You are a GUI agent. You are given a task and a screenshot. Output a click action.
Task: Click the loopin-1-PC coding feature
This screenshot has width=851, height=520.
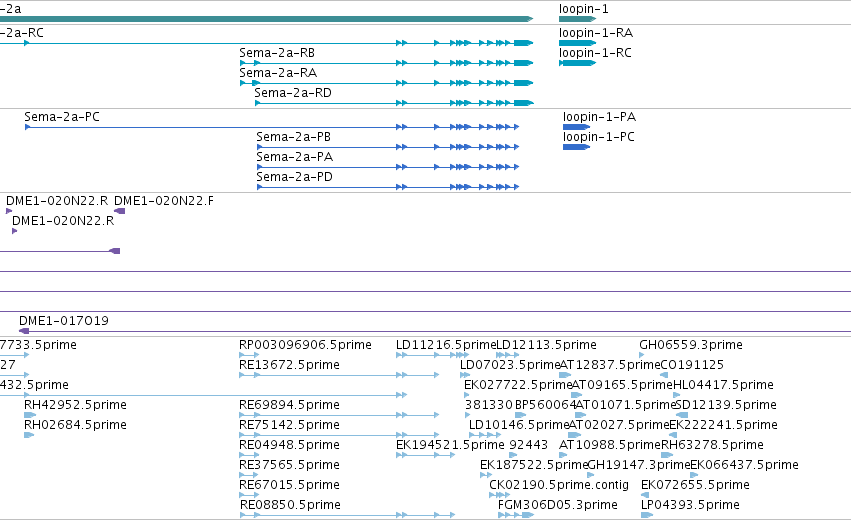point(576,147)
